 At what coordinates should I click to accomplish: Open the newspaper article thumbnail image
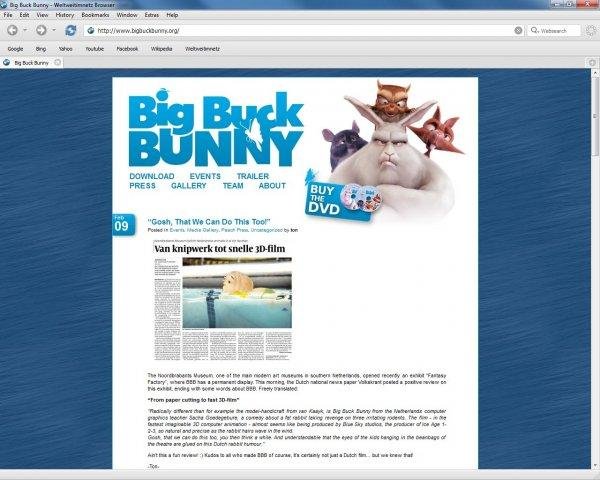tap(223, 300)
